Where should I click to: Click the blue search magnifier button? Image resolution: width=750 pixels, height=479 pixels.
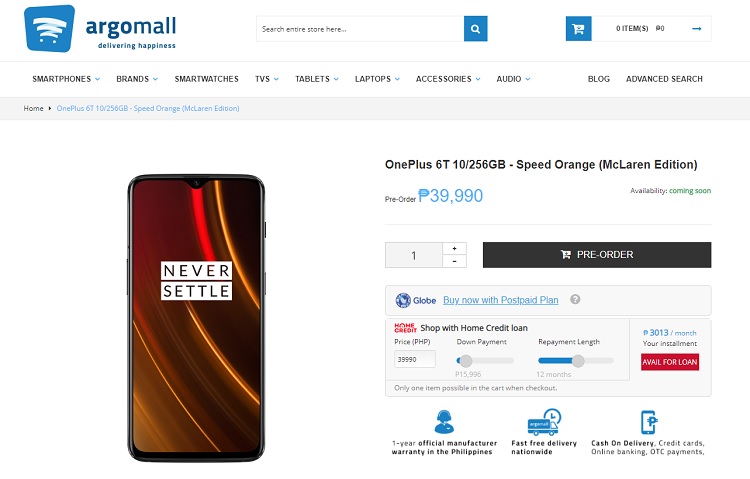[x=475, y=29]
